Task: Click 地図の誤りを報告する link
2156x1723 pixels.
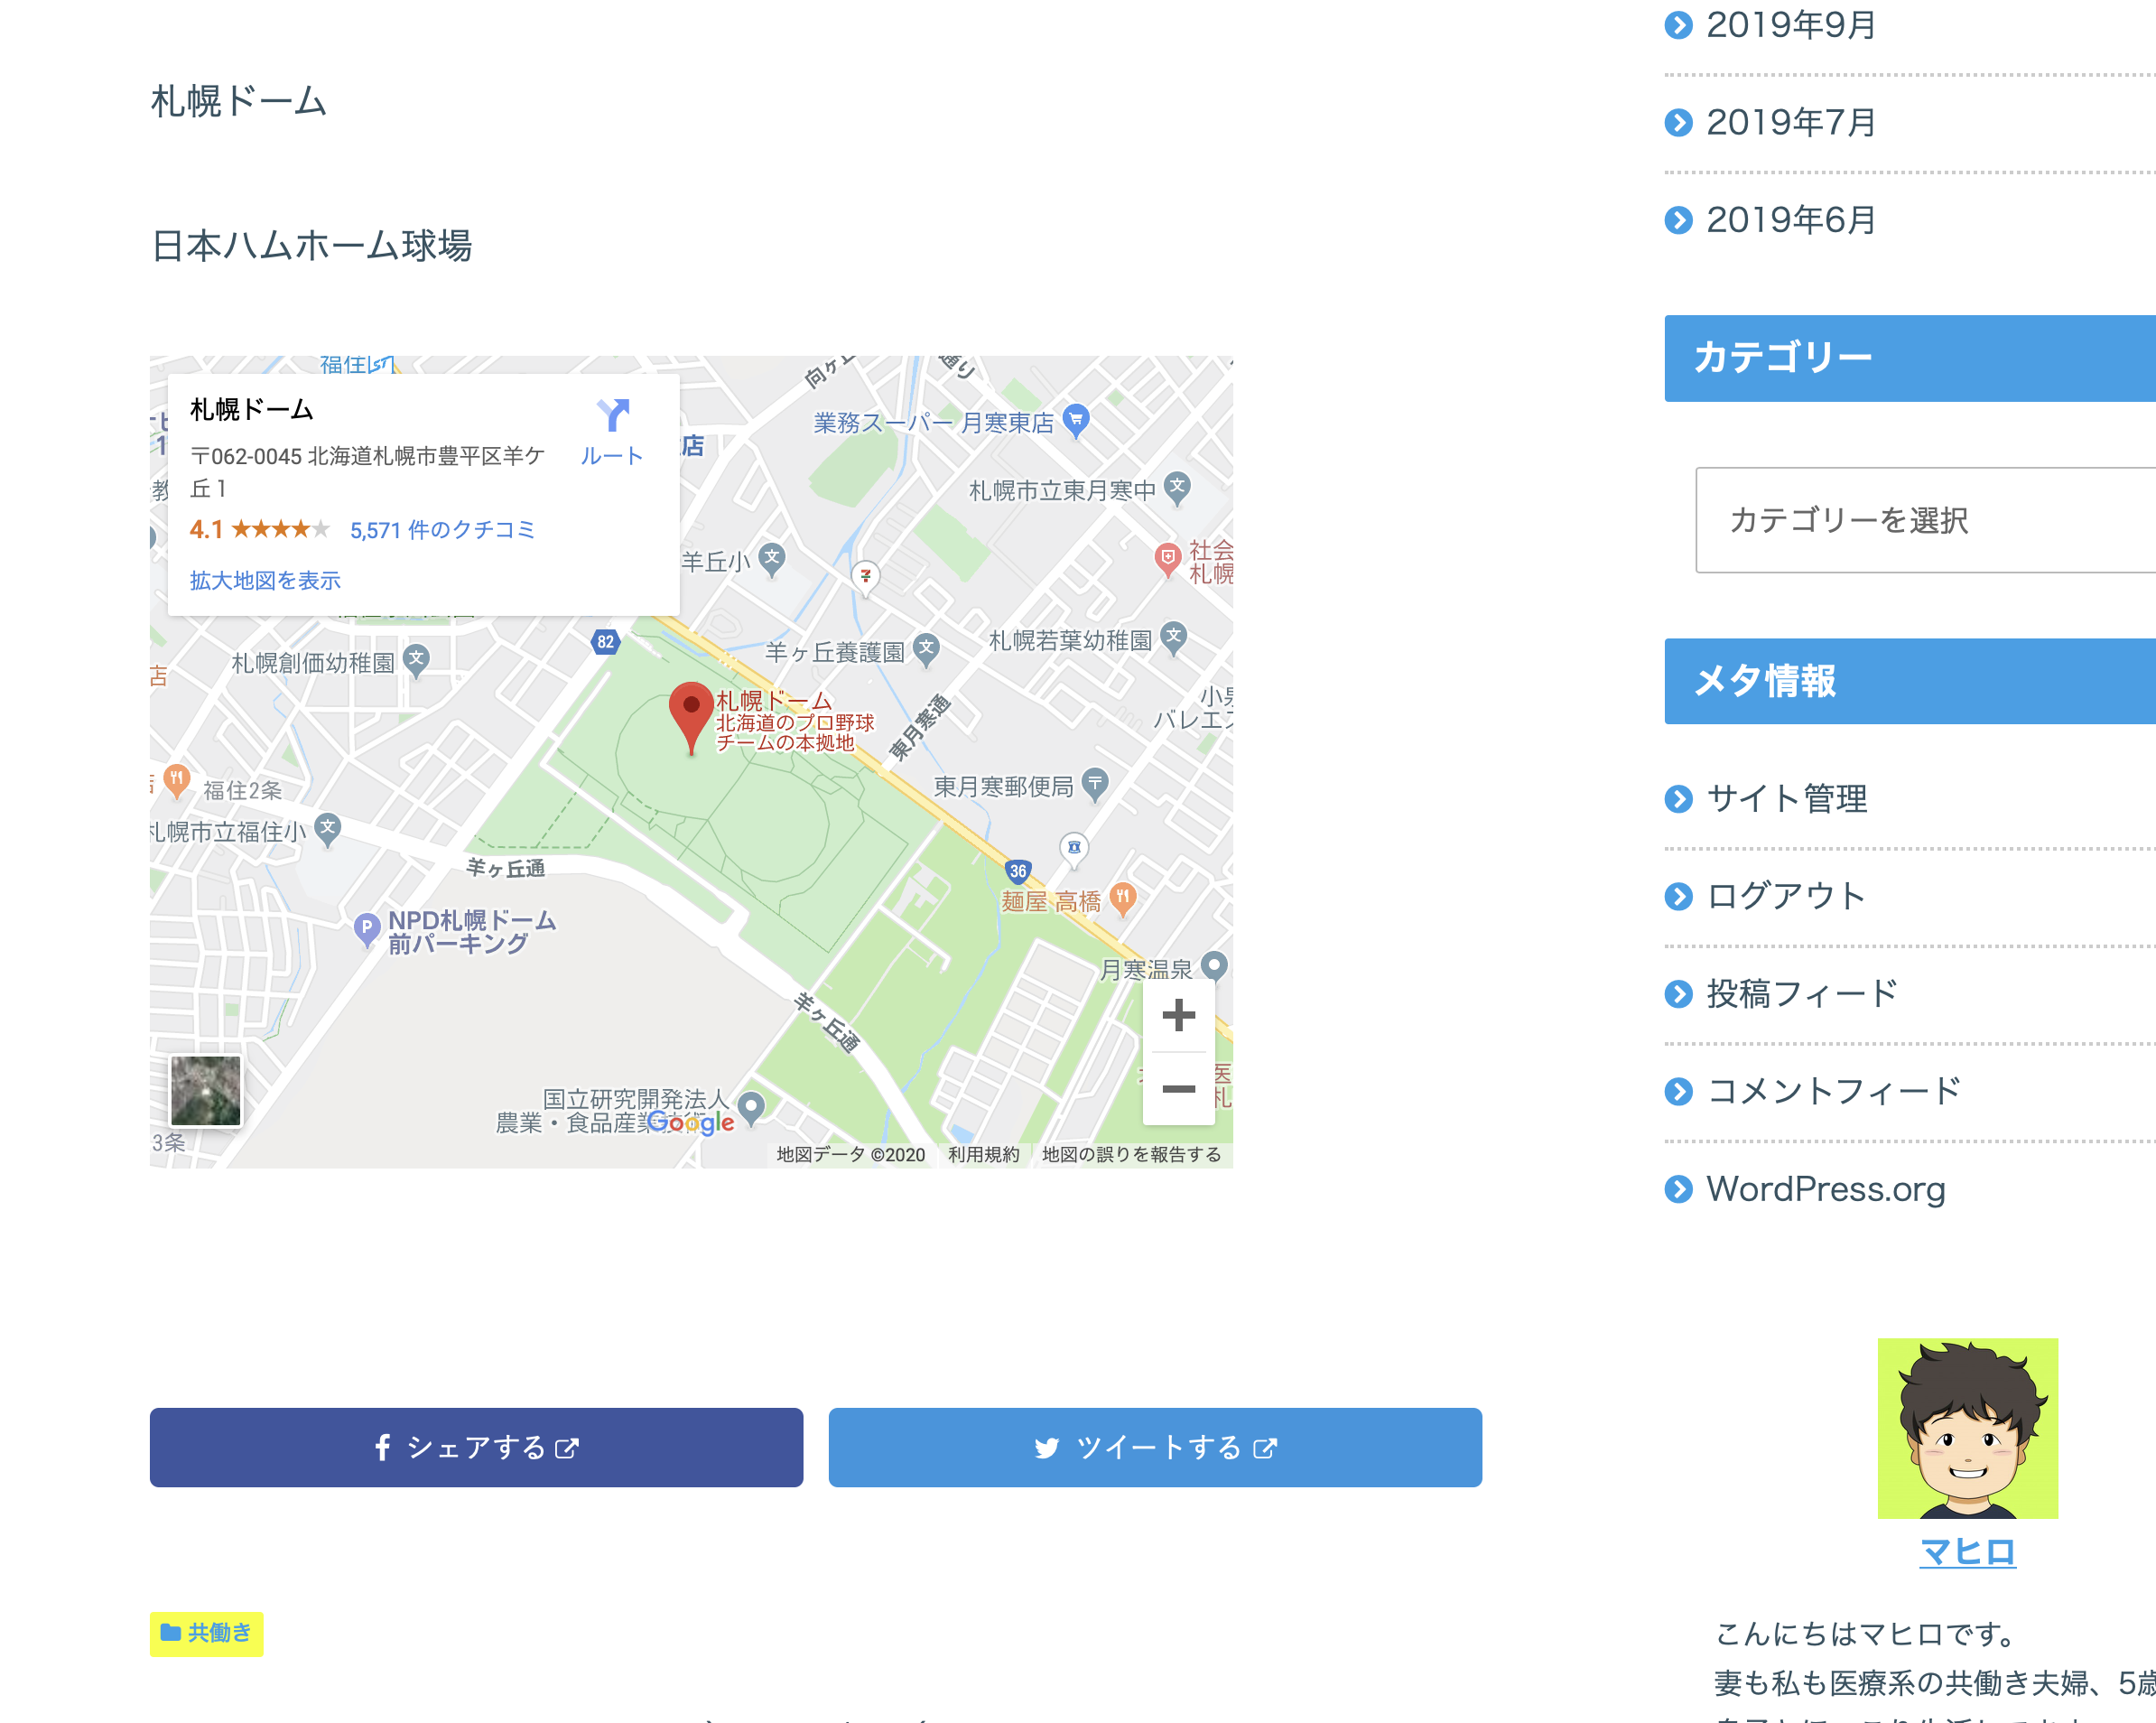Action: click(1131, 1154)
